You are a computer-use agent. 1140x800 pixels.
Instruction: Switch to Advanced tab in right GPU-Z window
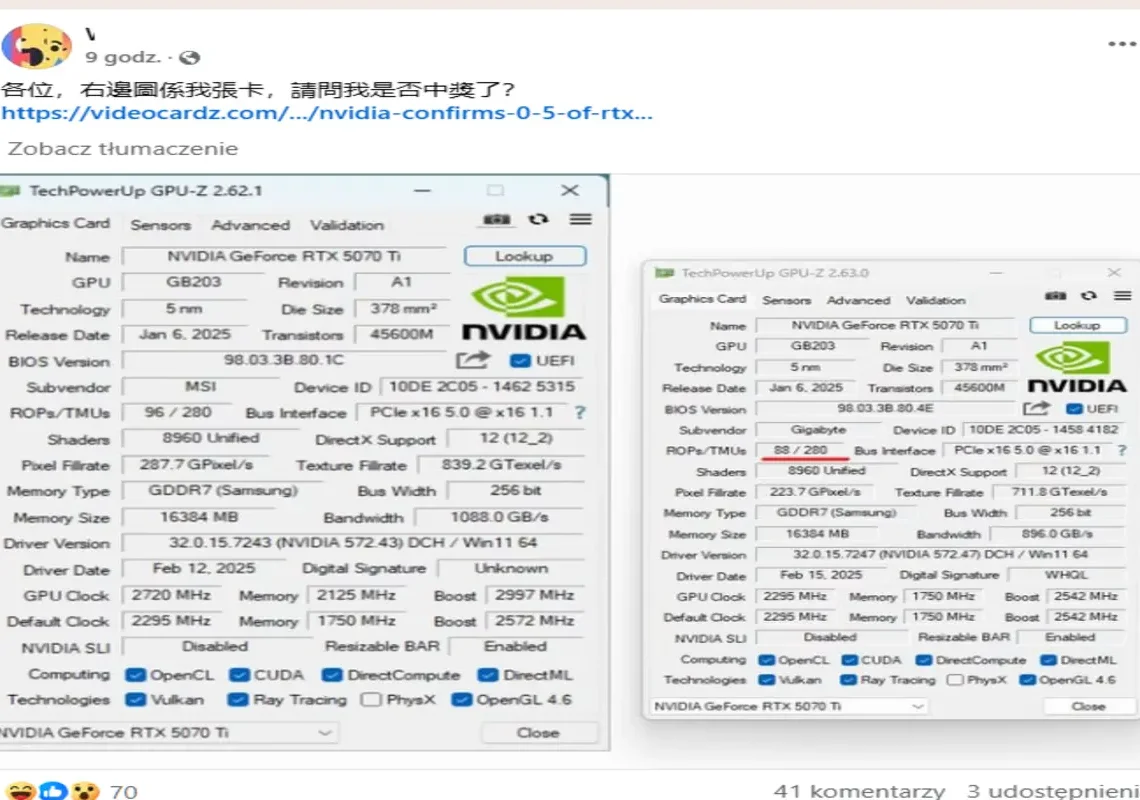[x=859, y=300]
